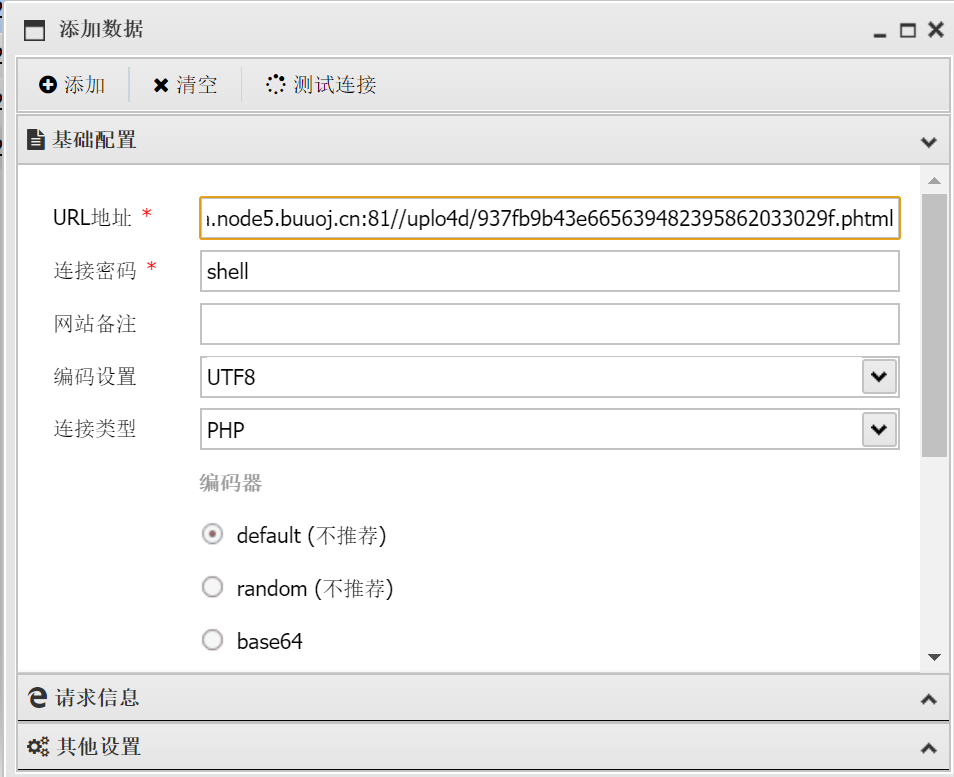Select the random (不推荐) encoder radio
Image resolution: width=954 pixels, height=777 pixels.
(212, 587)
